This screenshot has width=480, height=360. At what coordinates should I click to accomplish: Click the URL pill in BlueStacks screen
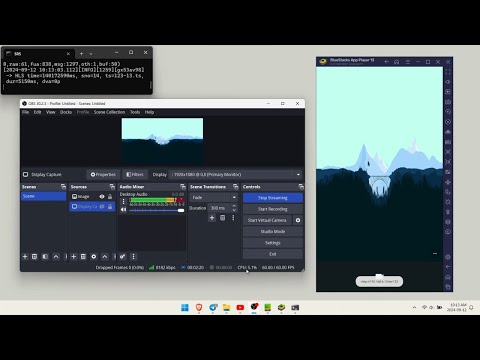point(379,281)
